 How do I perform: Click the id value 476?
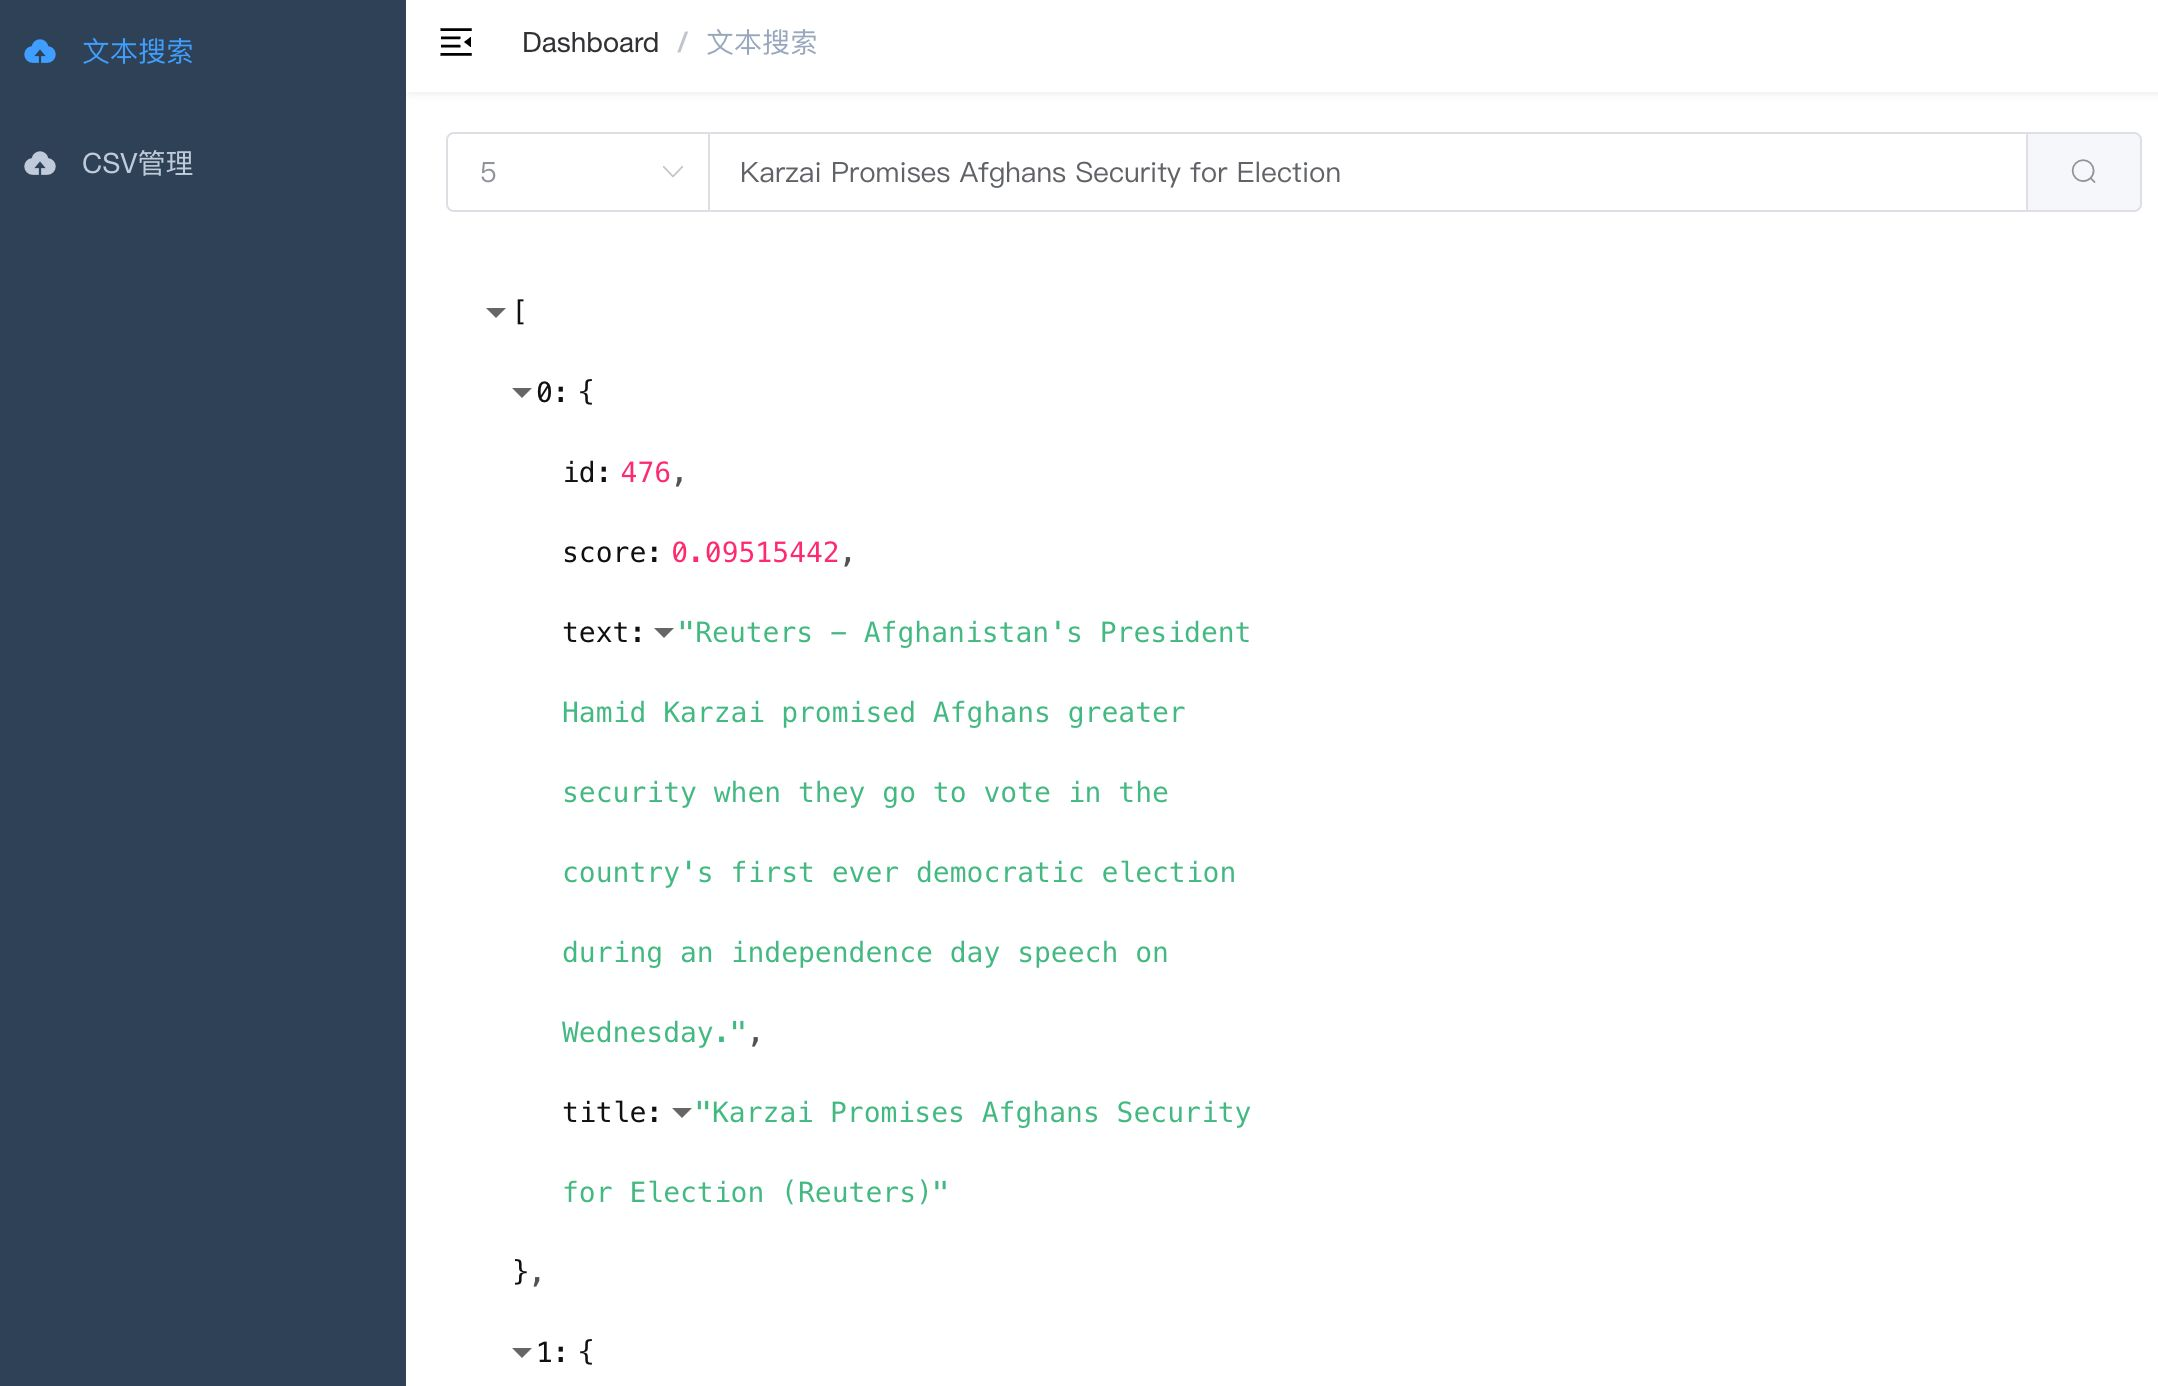pos(645,472)
